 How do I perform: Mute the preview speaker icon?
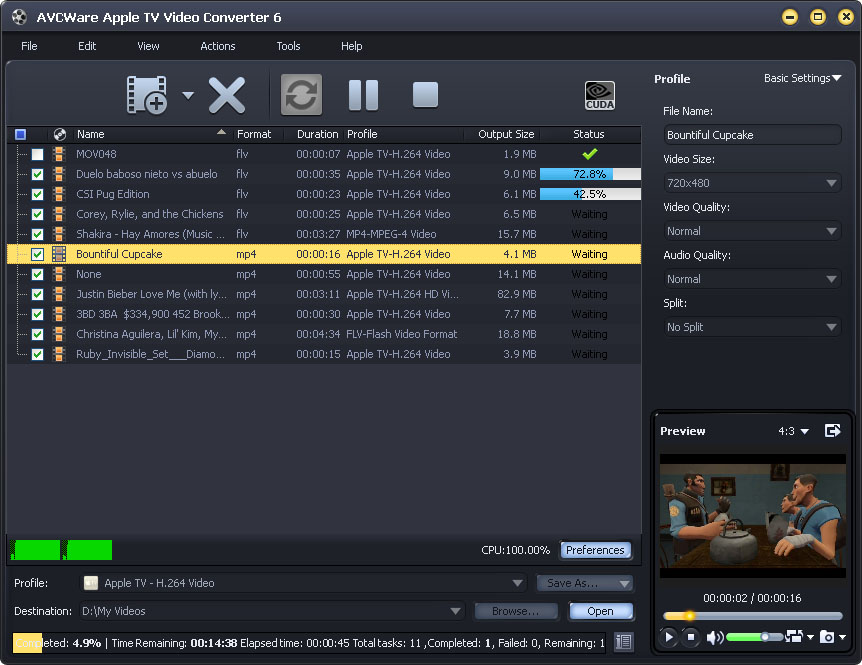714,637
